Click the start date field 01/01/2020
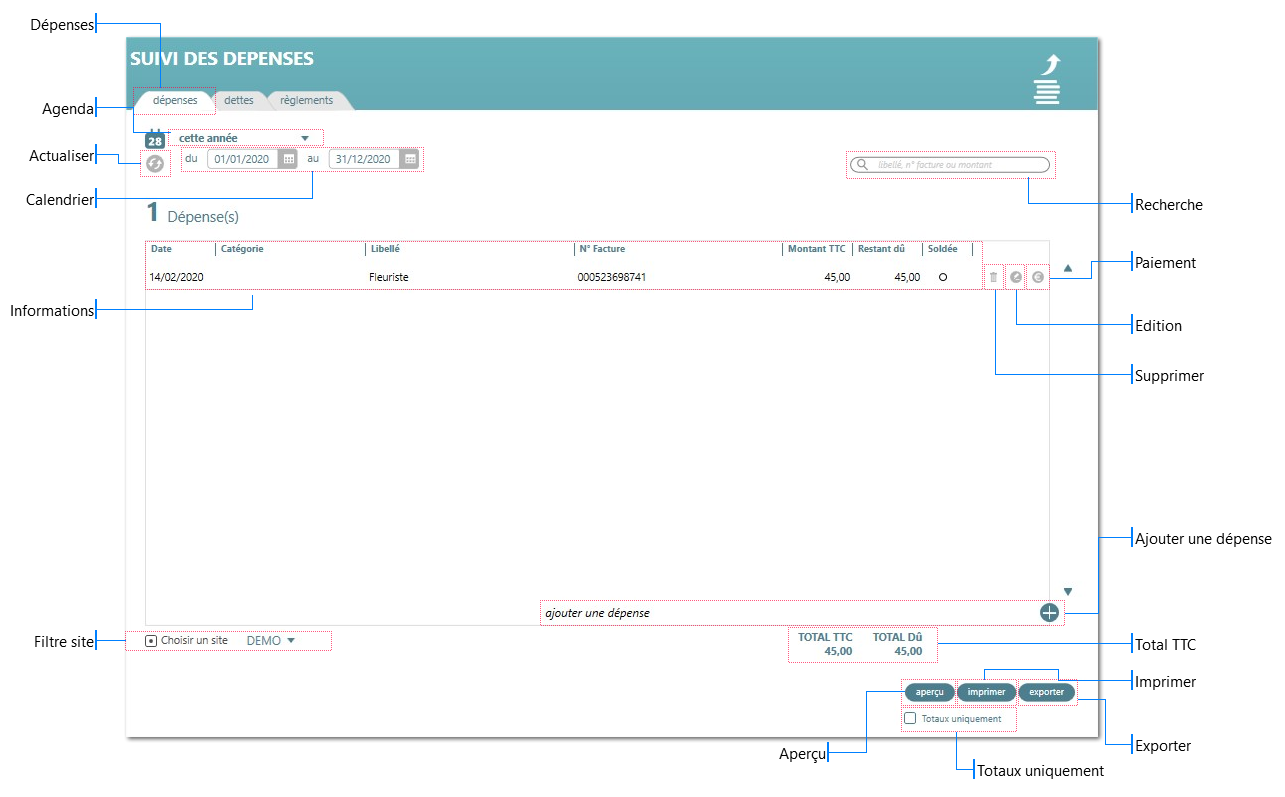1285x797 pixels. click(243, 159)
